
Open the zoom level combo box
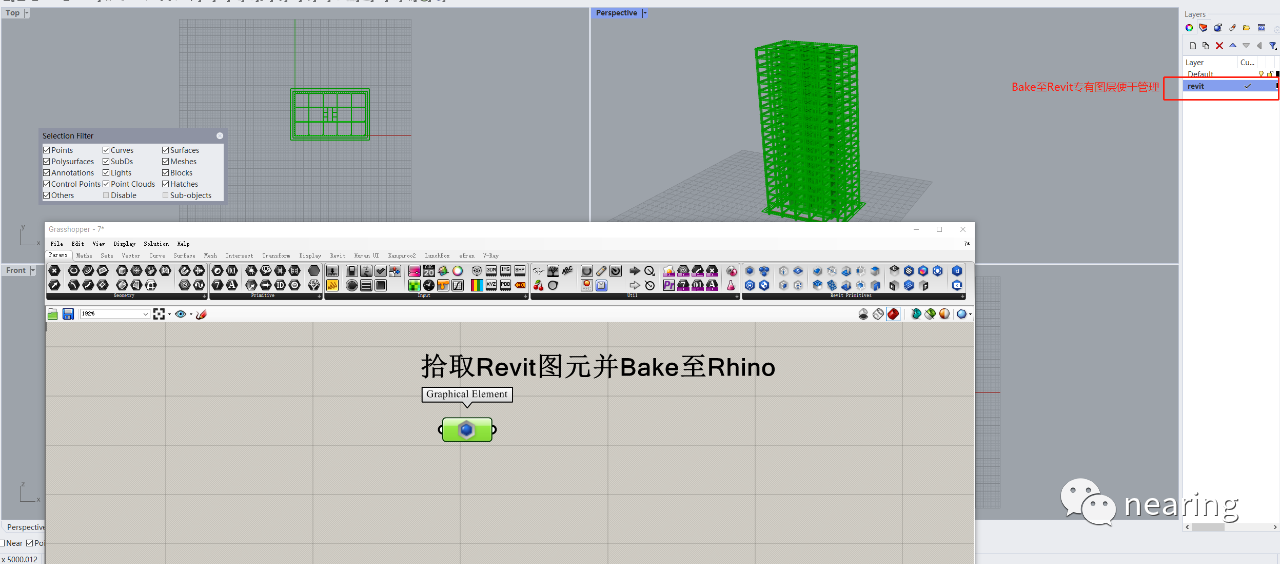(115, 314)
